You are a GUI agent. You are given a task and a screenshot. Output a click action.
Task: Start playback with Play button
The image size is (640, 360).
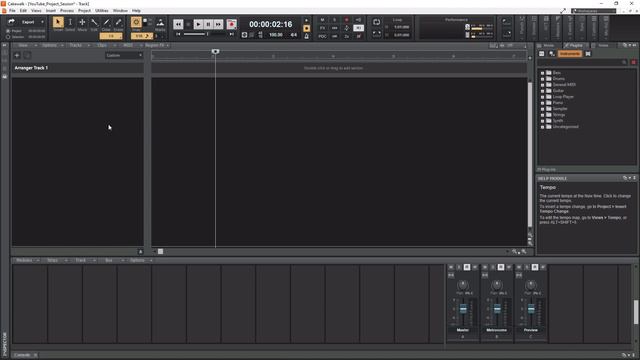(x=198, y=24)
